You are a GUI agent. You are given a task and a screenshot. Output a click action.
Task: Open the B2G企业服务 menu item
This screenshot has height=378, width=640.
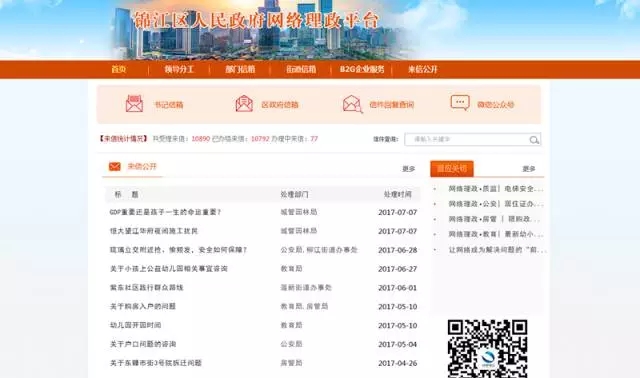pyautogui.click(x=362, y=69)
